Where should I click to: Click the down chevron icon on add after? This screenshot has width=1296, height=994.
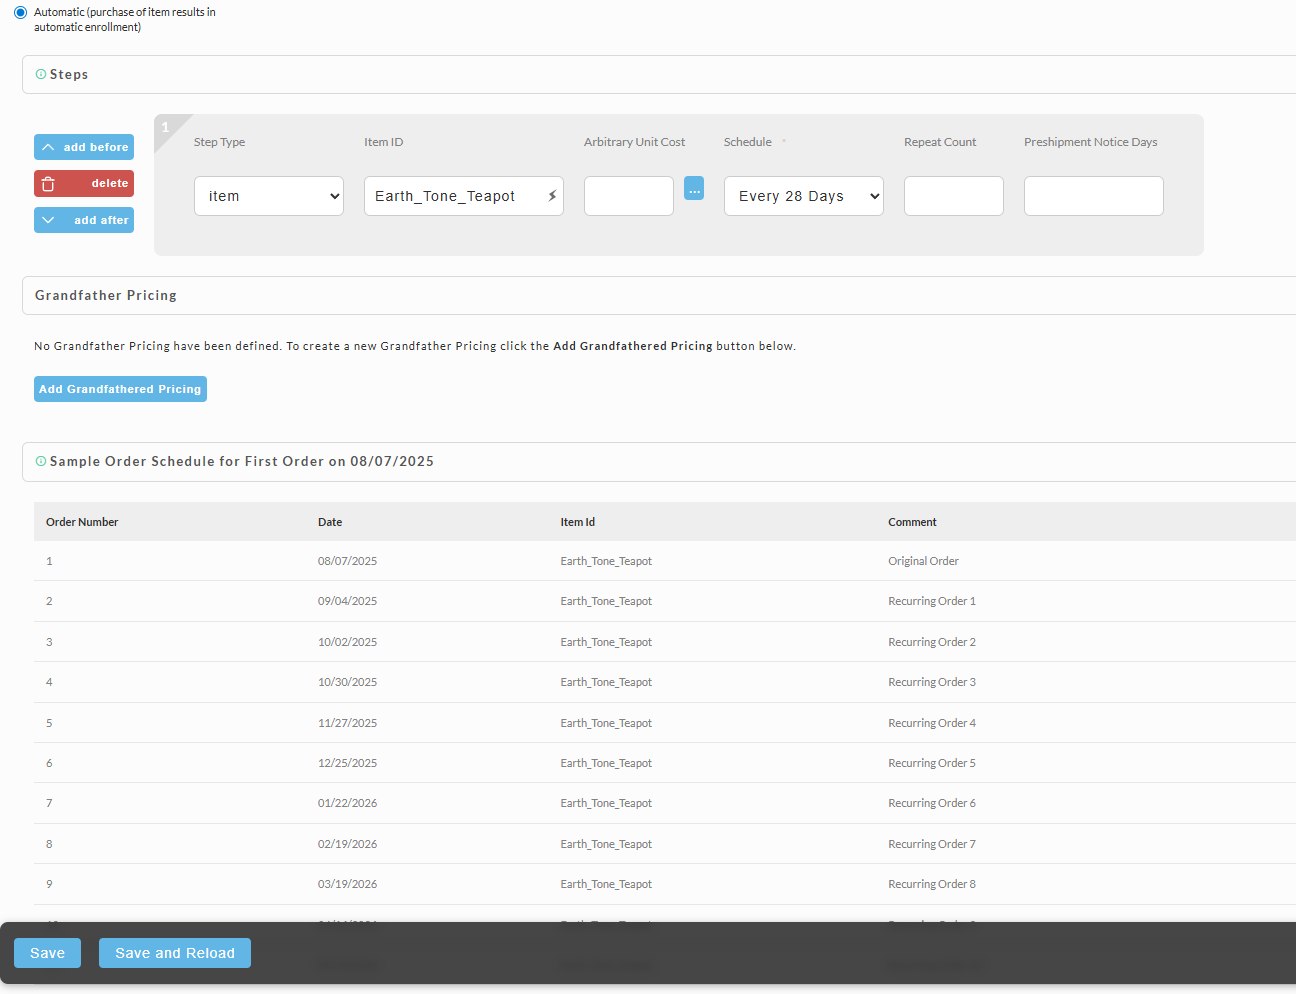[x=48, y=220]
